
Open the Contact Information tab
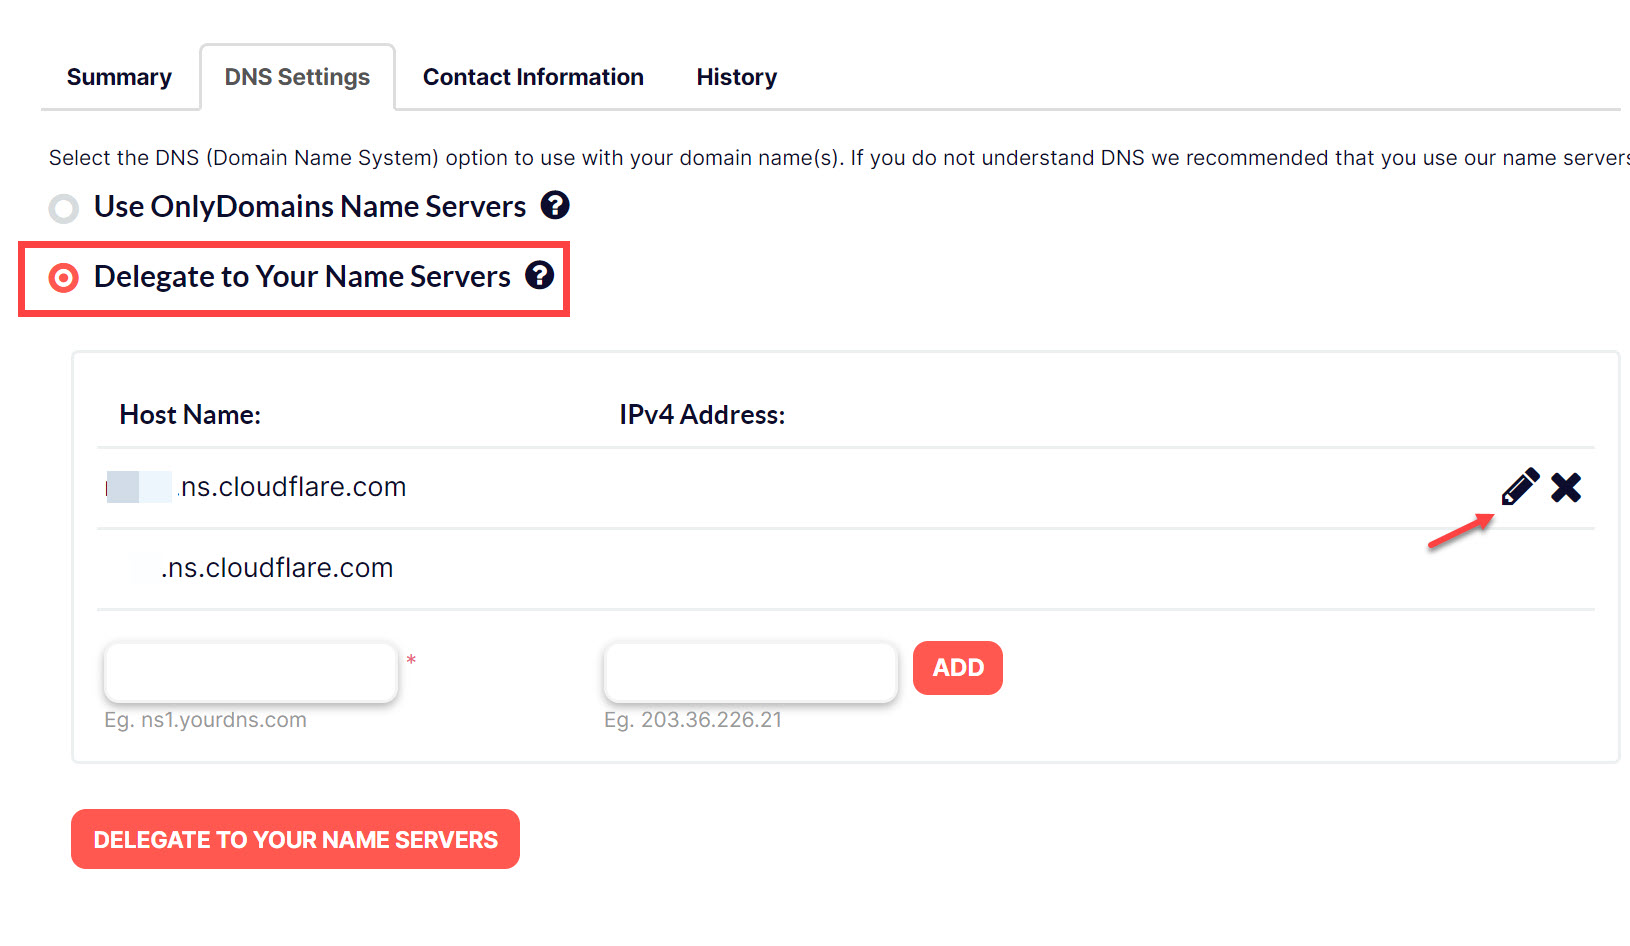coord(532,76)
